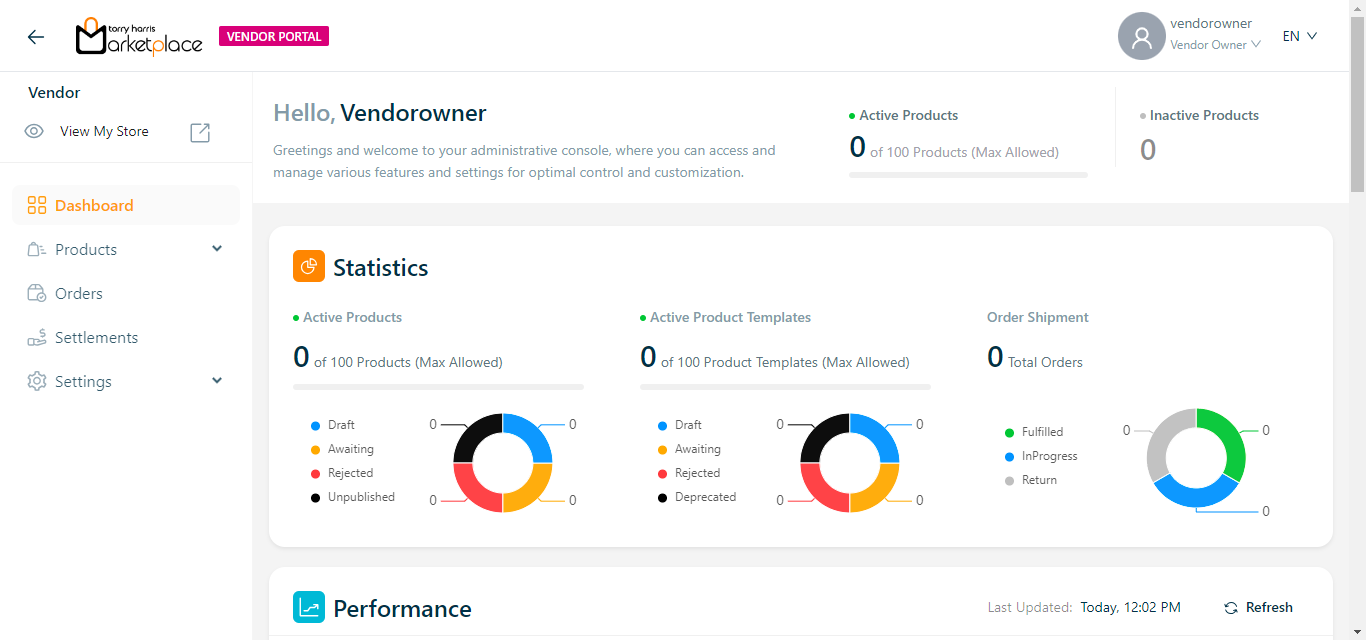Click the orange Statistics pie icon
1366x640 pixels.
click(309, 267)
